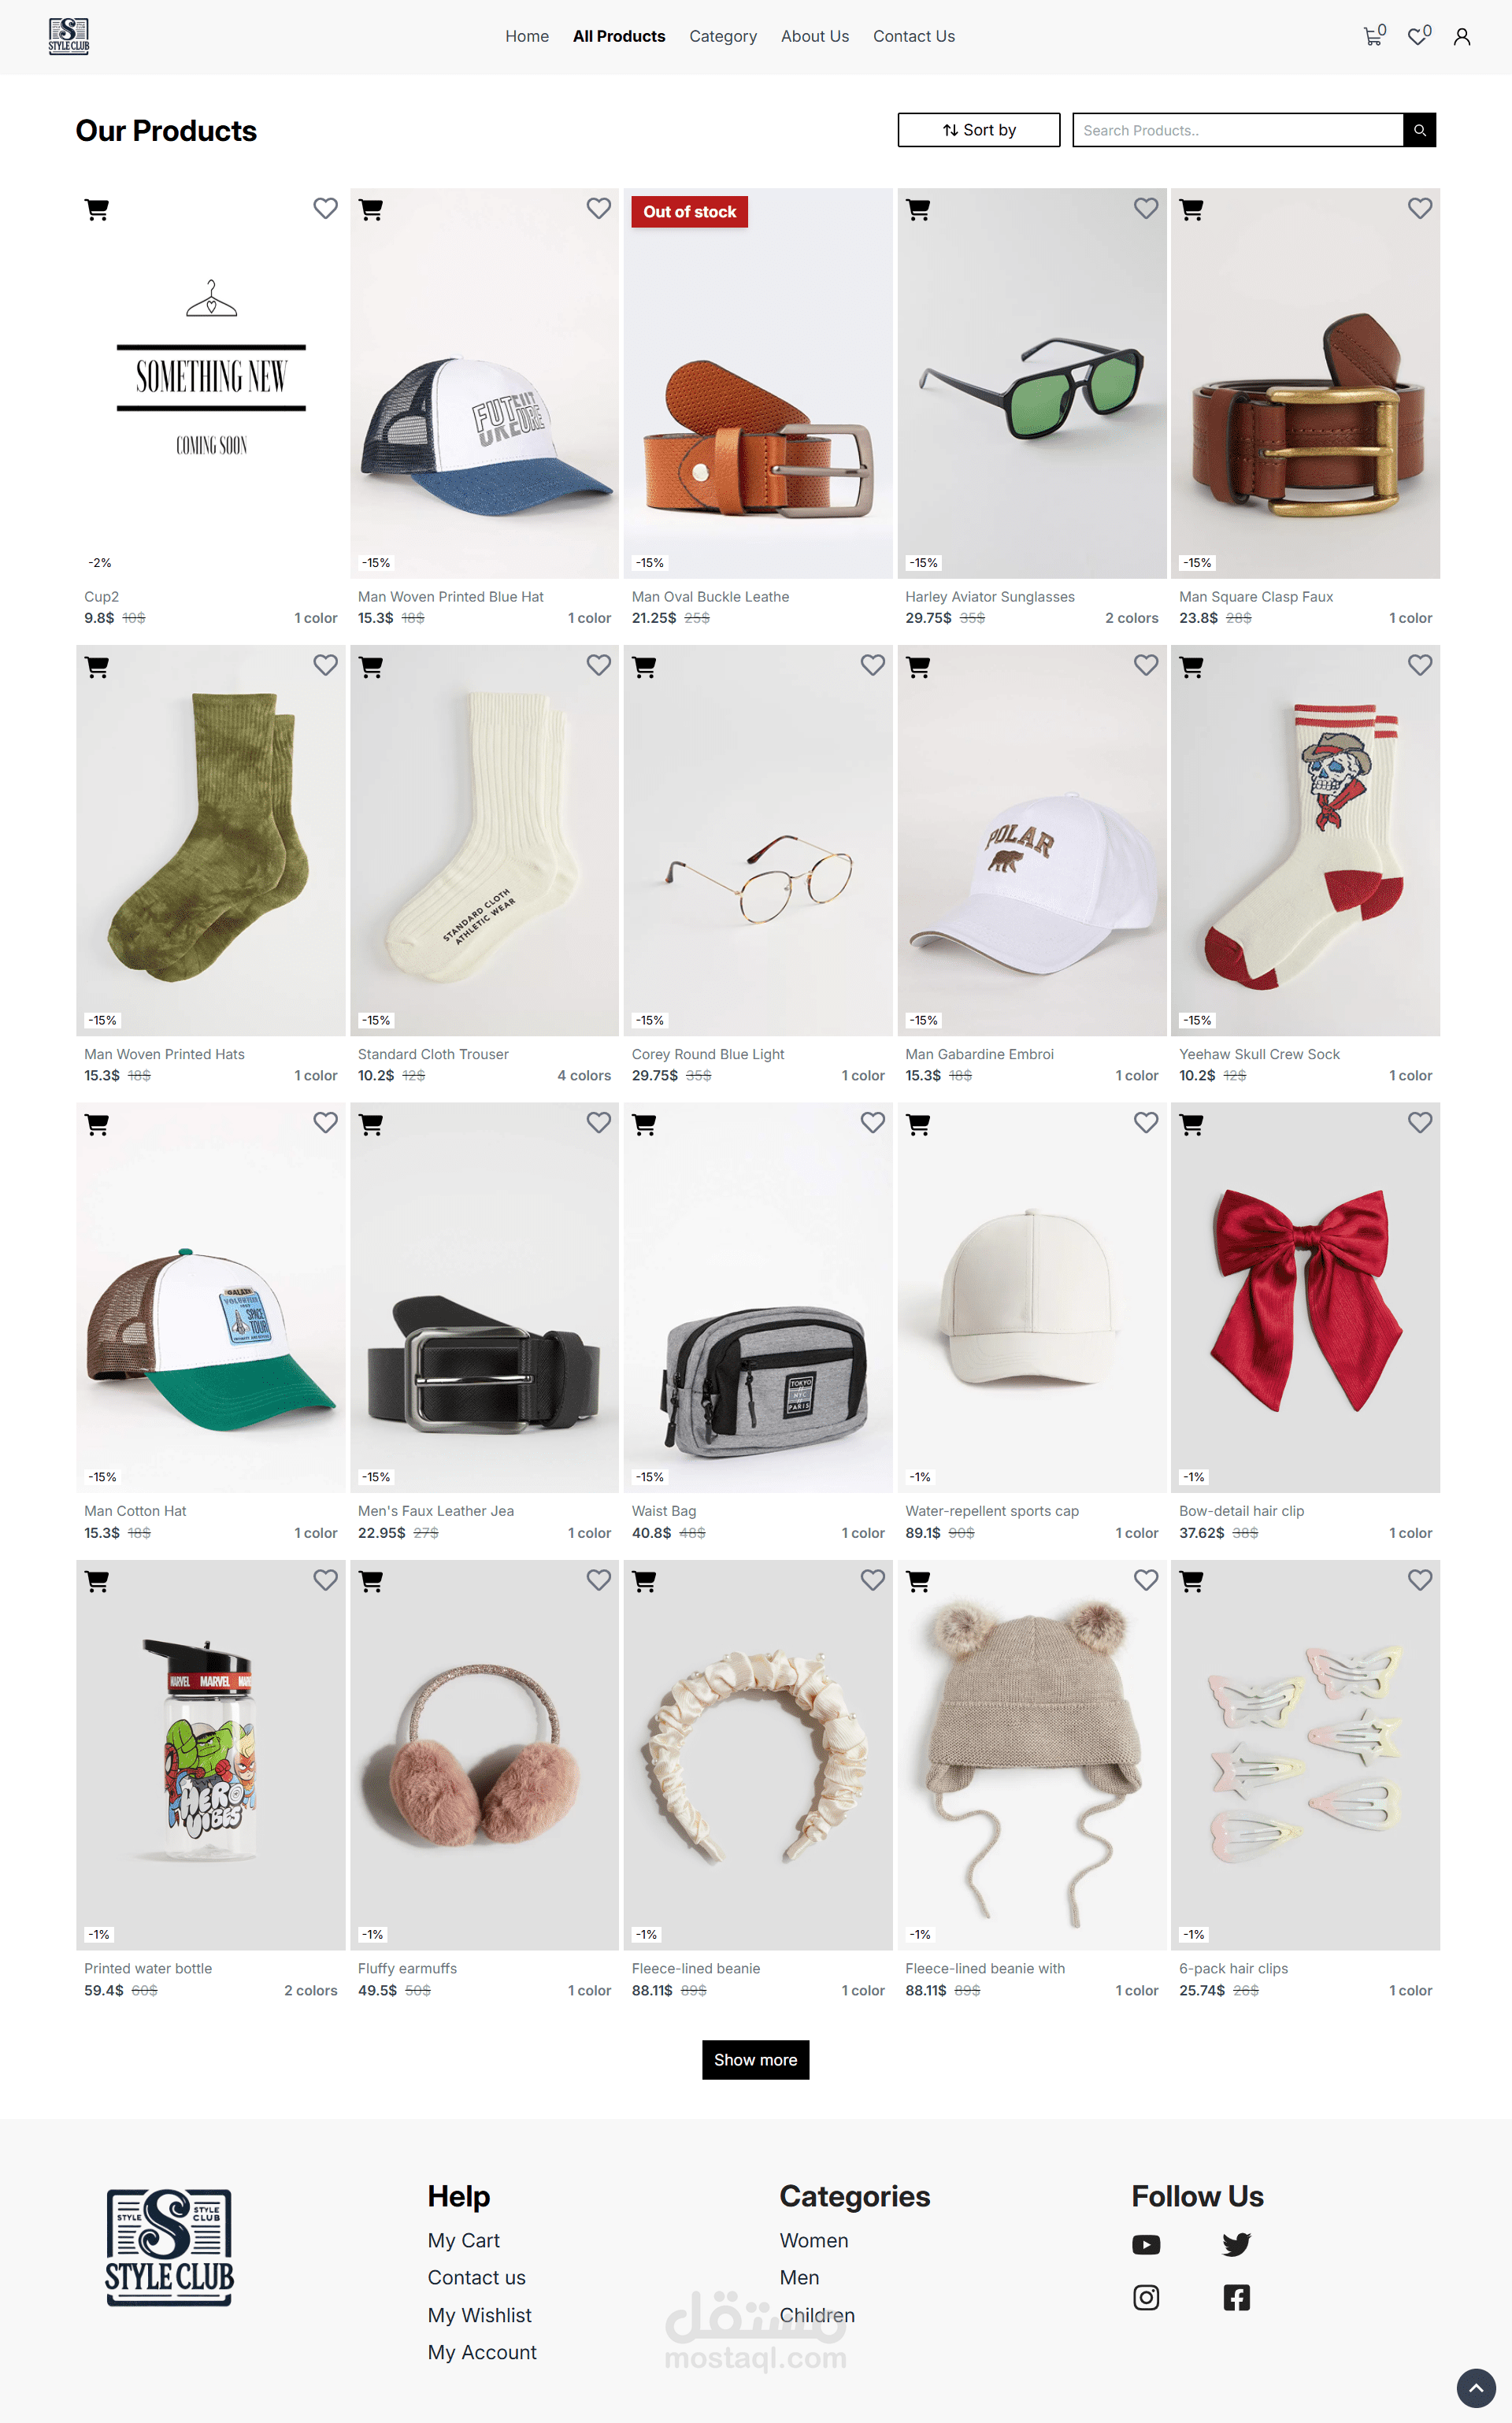Click the search magnifier button
1512x2423 pixels.
1419,130
